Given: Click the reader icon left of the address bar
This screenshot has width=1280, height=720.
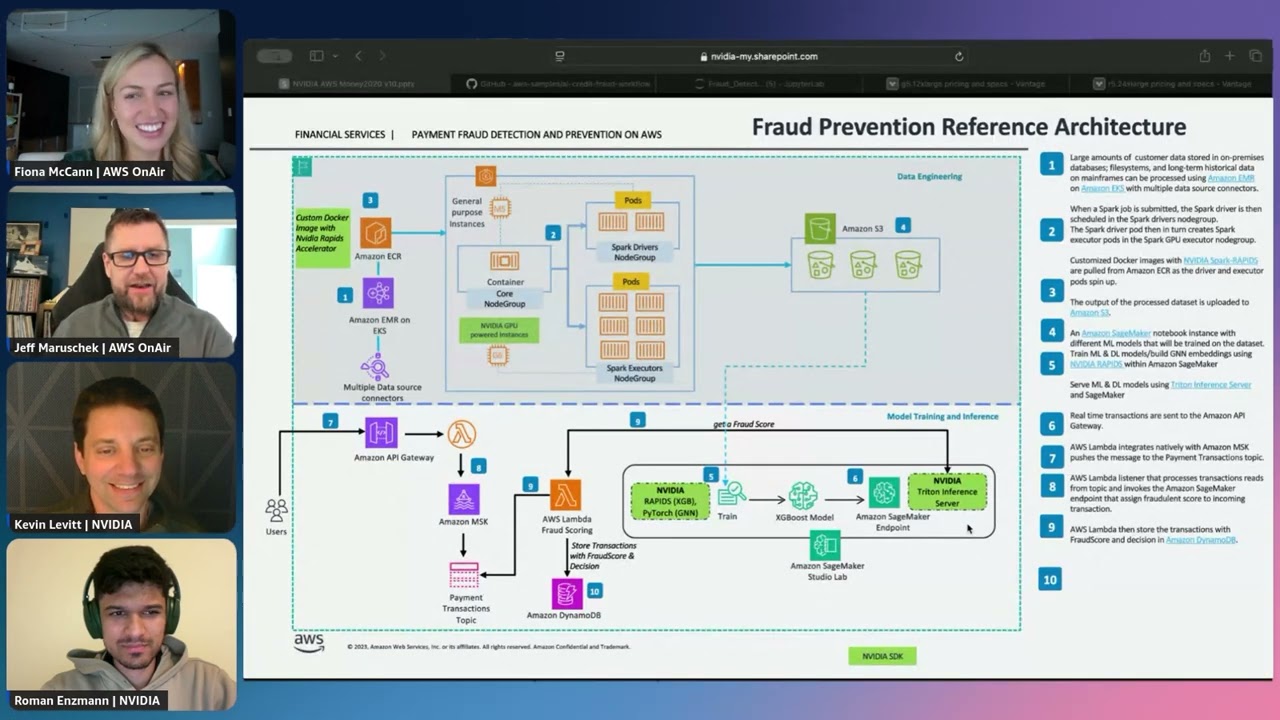Looking at the screenshot, I should pos(560,56).
